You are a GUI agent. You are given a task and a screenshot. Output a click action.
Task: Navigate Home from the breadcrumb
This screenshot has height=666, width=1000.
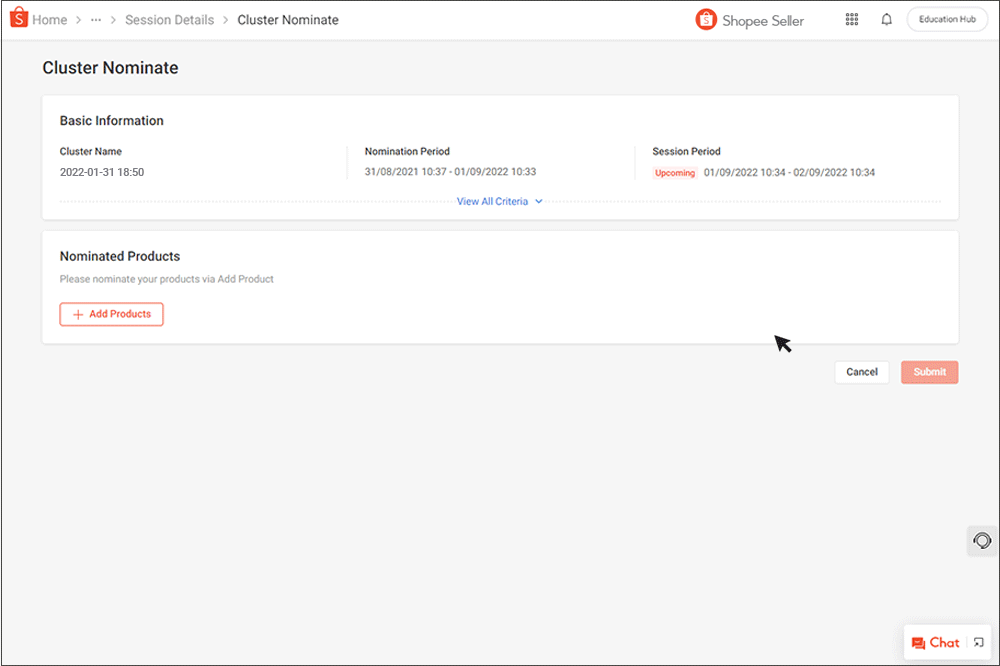pyautogui.click(x=49, y=19)
